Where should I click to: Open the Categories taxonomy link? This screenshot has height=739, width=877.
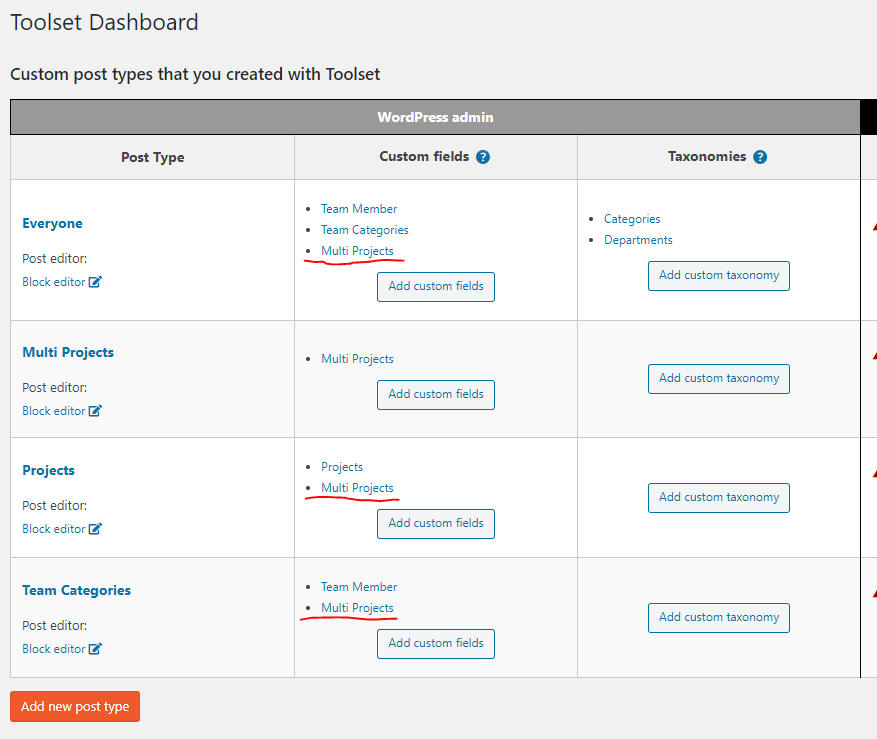632,219
